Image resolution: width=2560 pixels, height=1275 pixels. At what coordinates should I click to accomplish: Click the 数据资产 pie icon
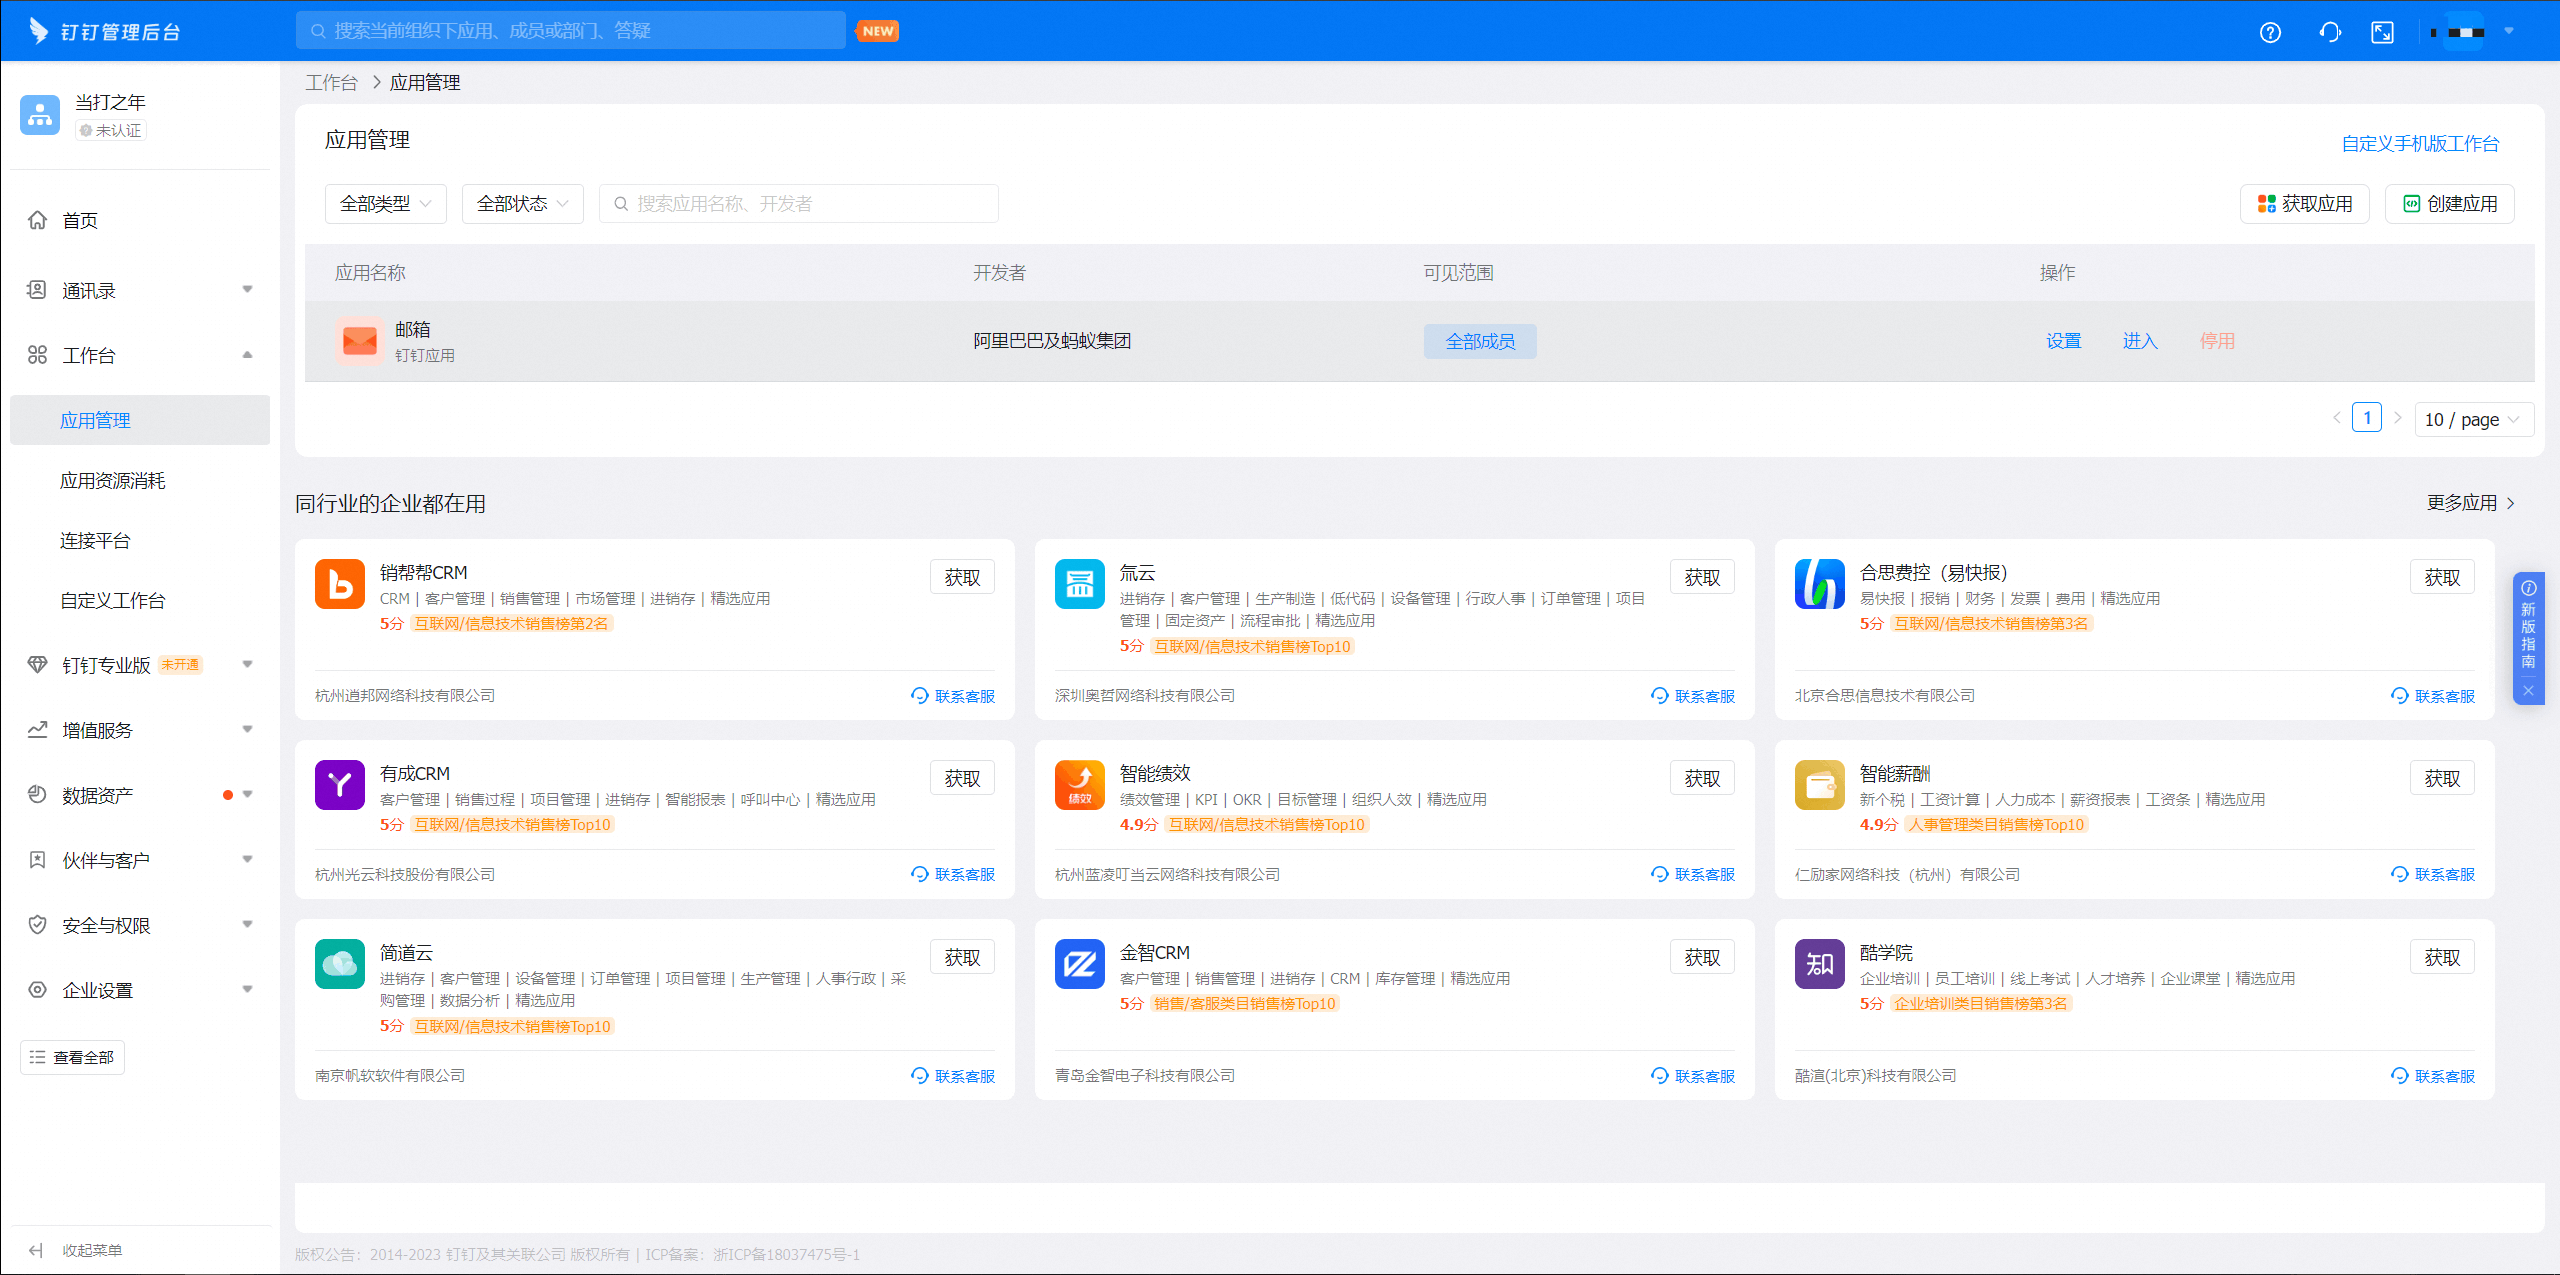[37, 795]
